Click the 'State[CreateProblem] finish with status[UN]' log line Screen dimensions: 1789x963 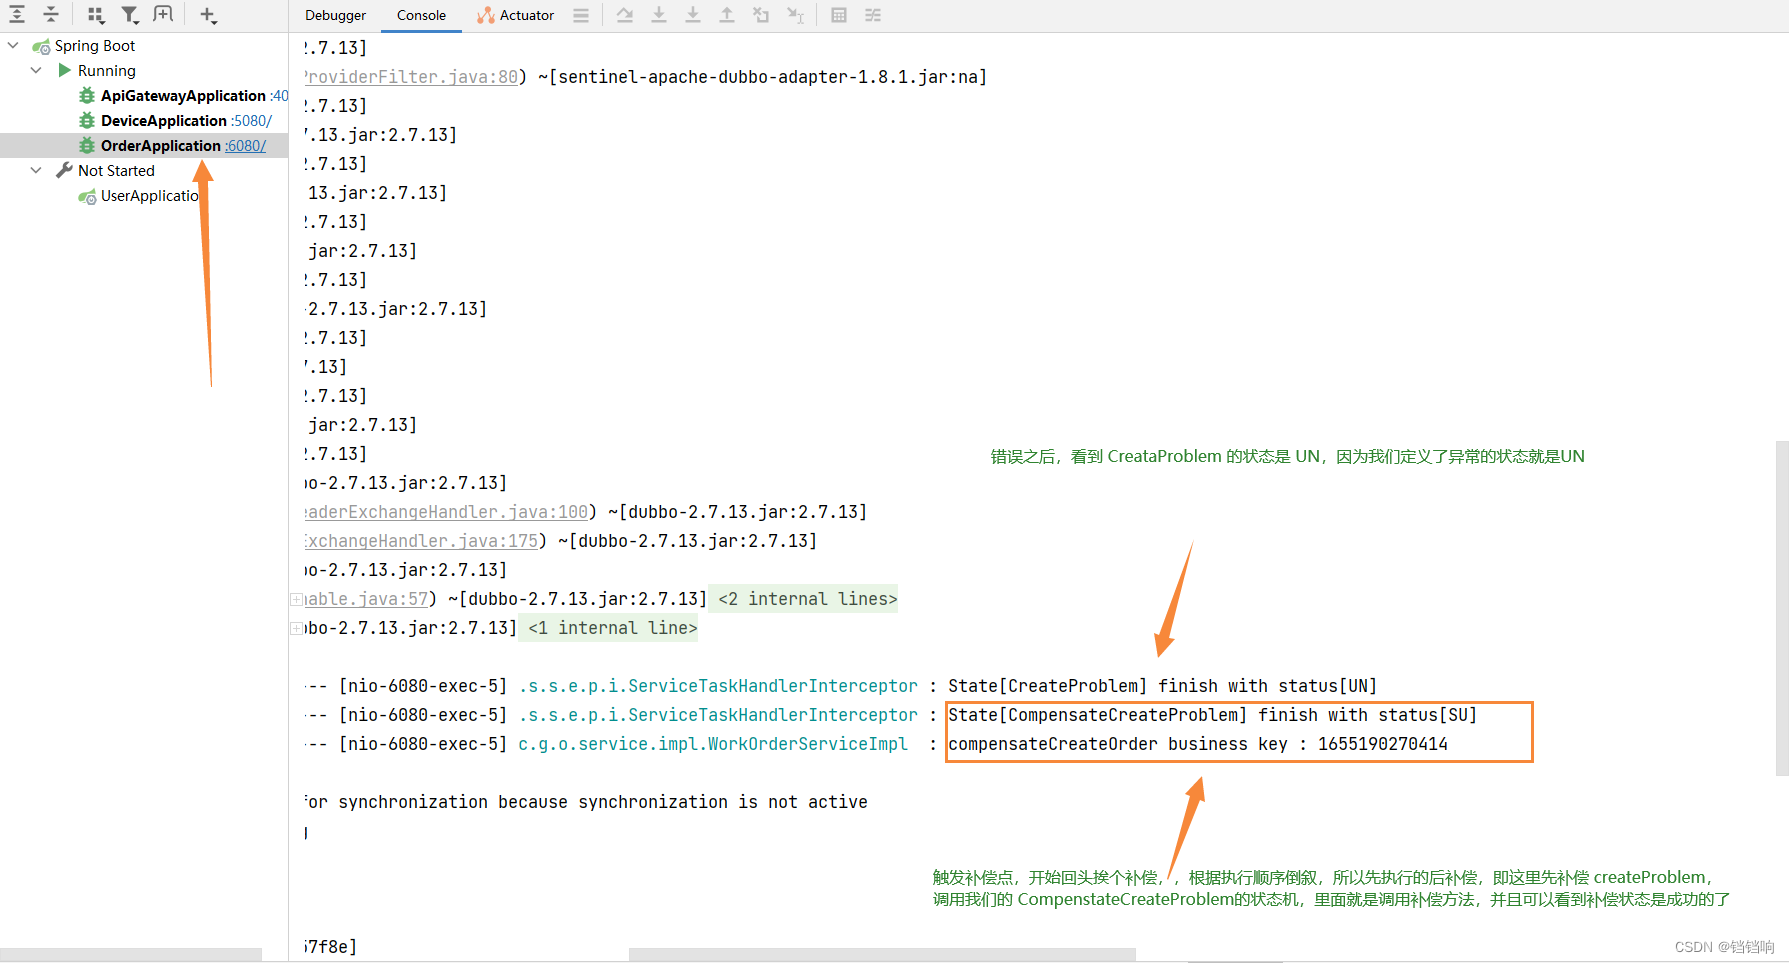[1162, 686]
